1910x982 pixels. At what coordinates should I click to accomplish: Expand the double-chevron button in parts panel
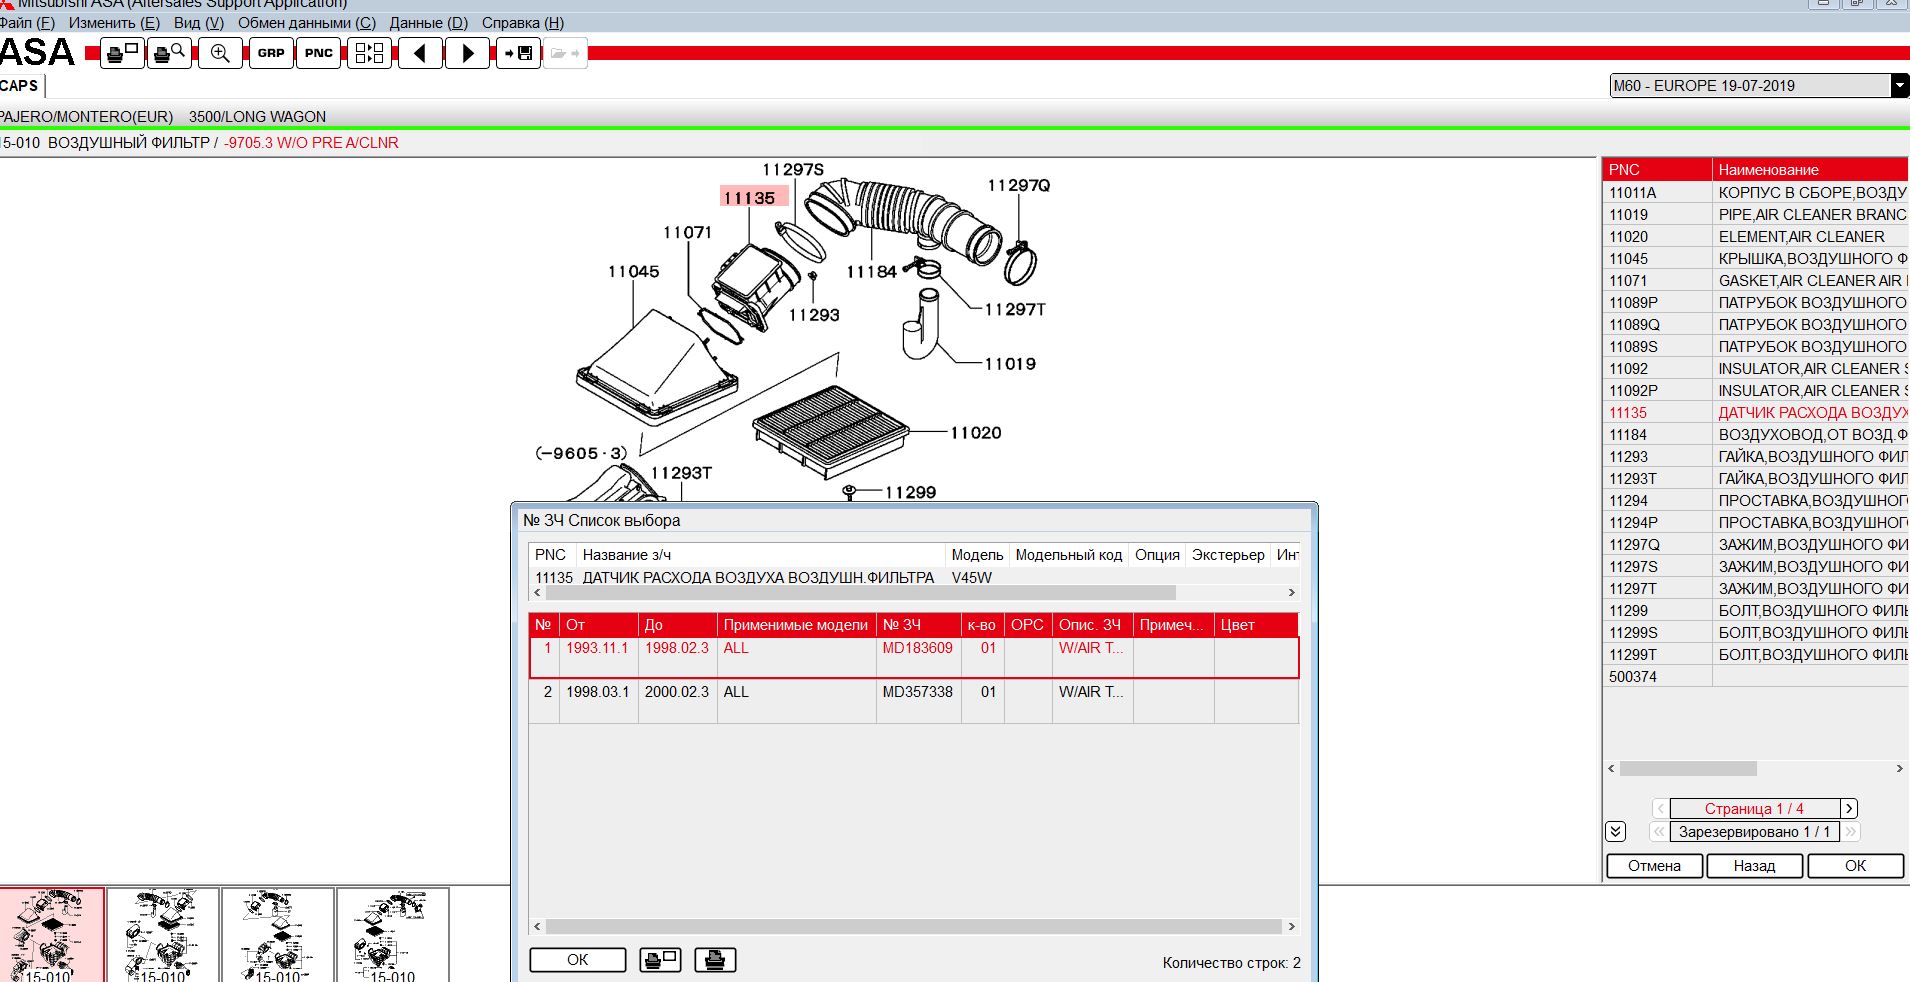(1615, 831)
